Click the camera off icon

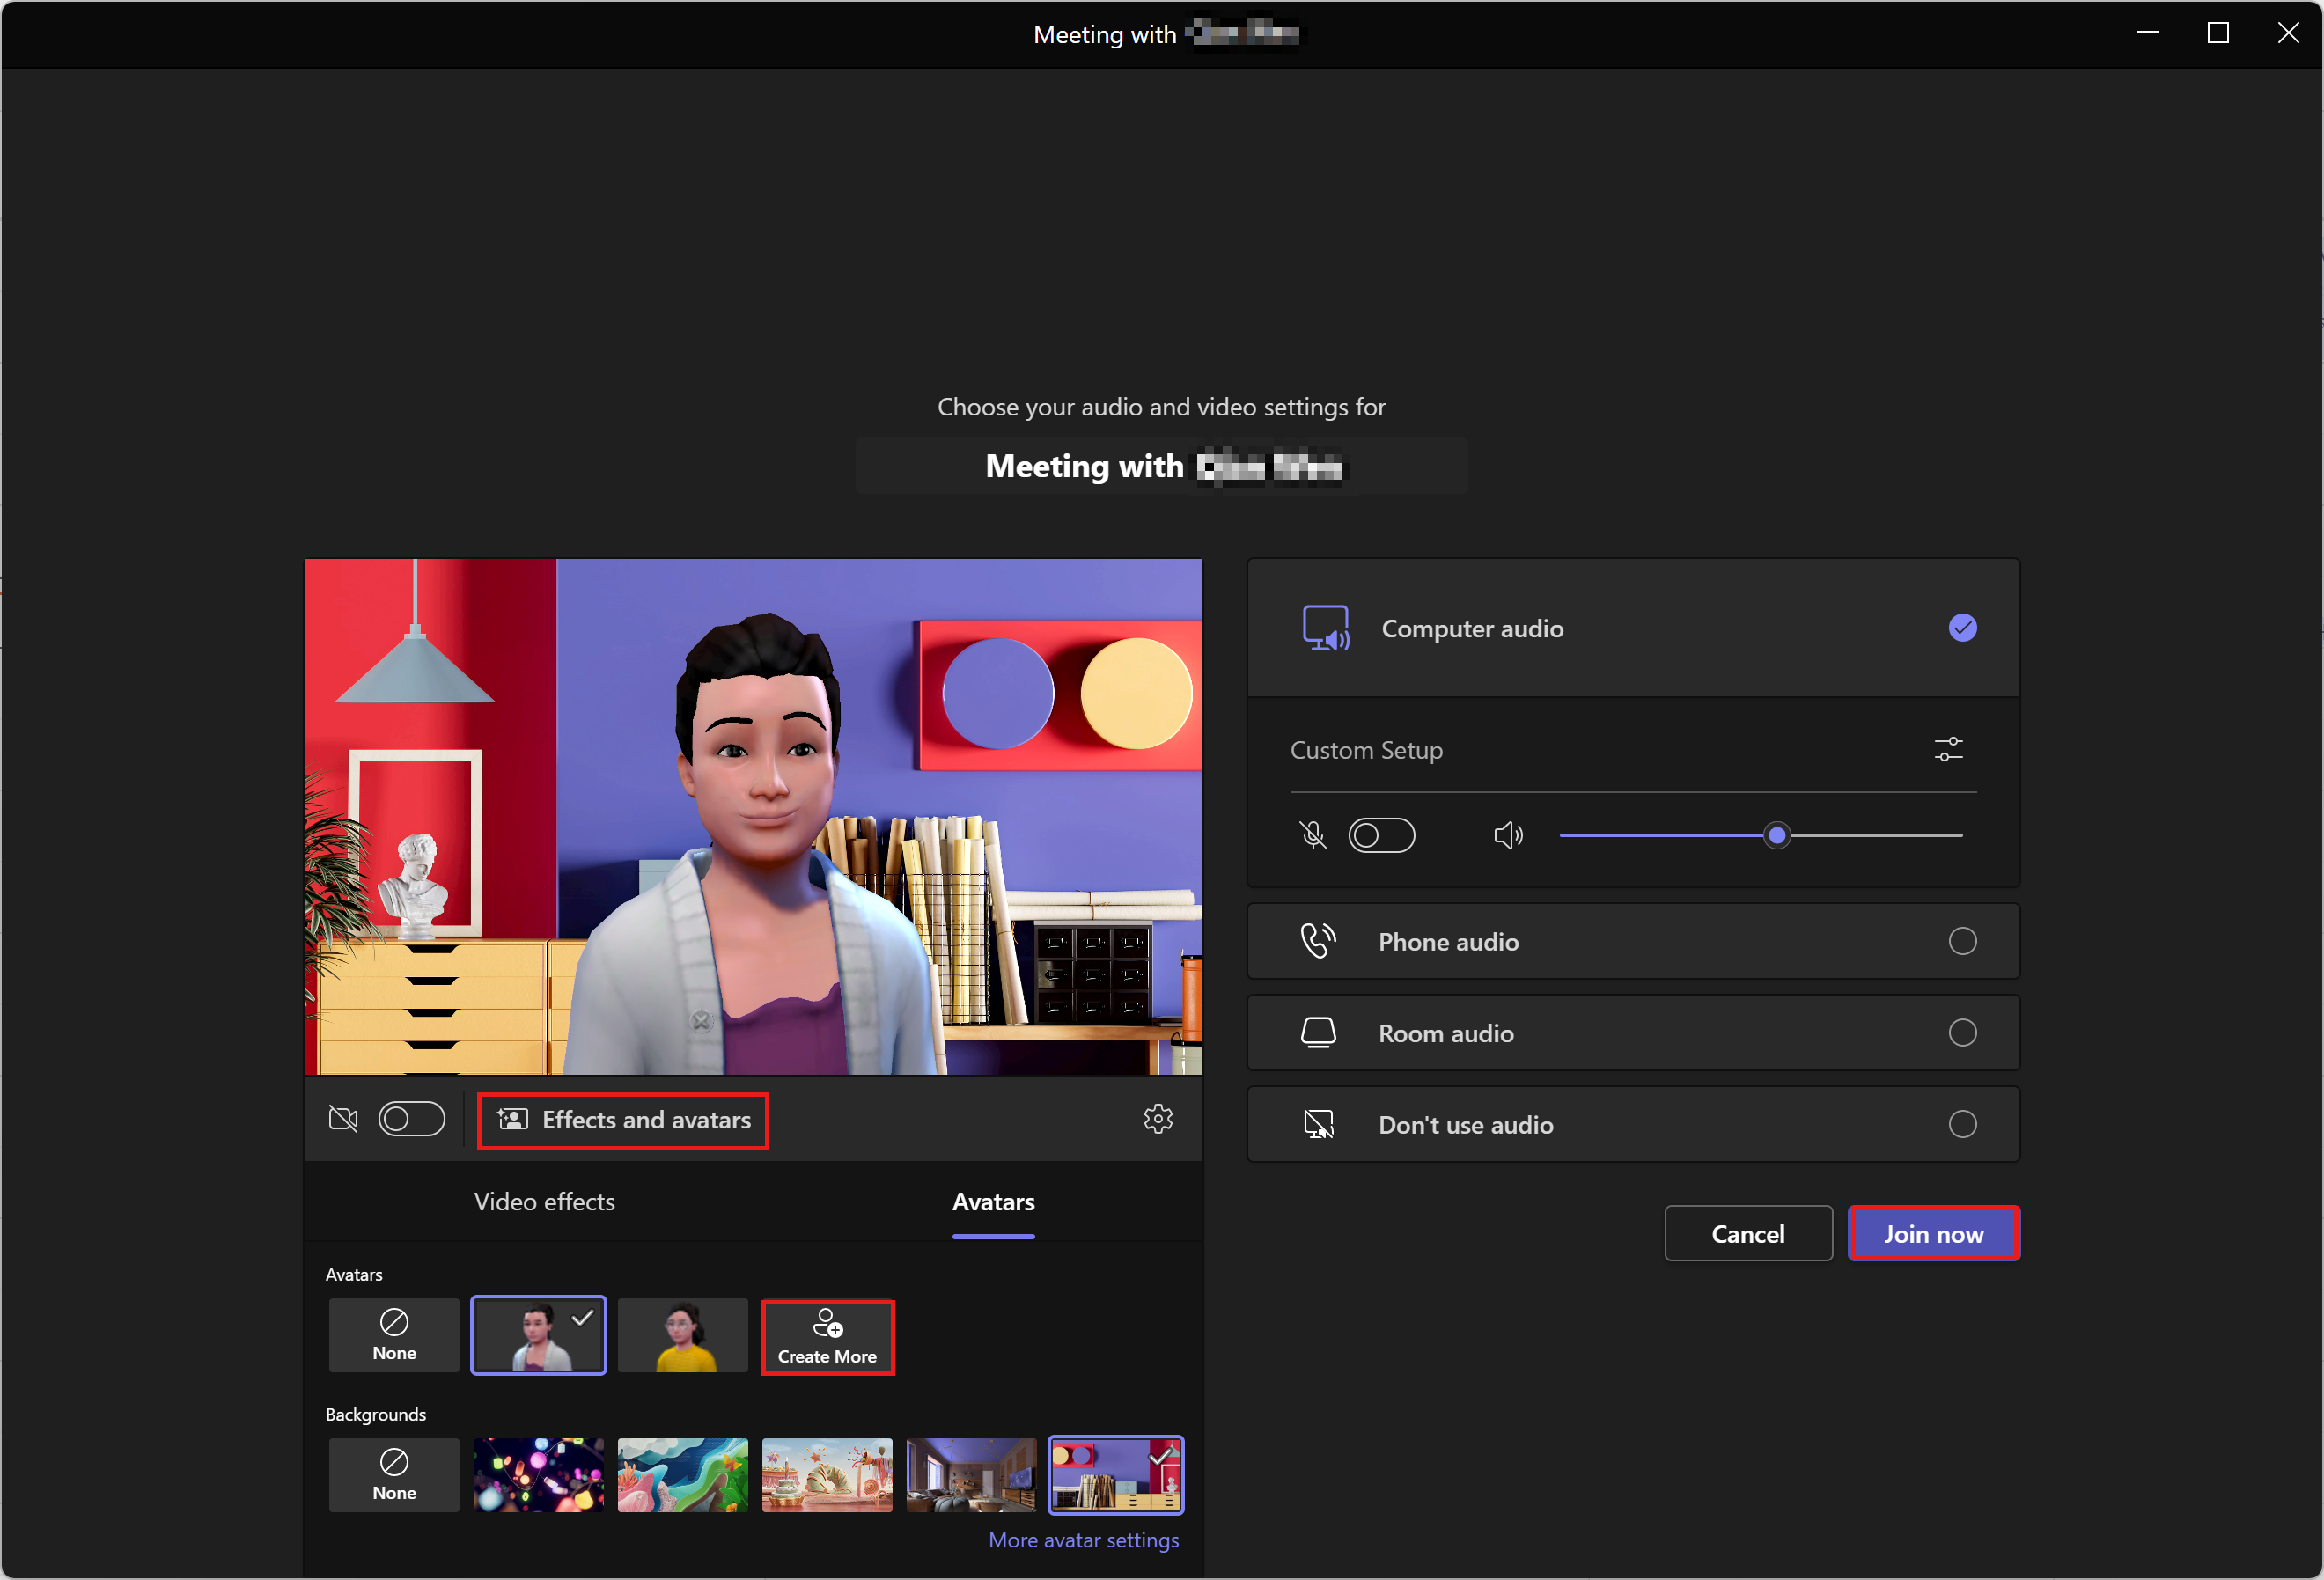click(x=344, y=1120)
